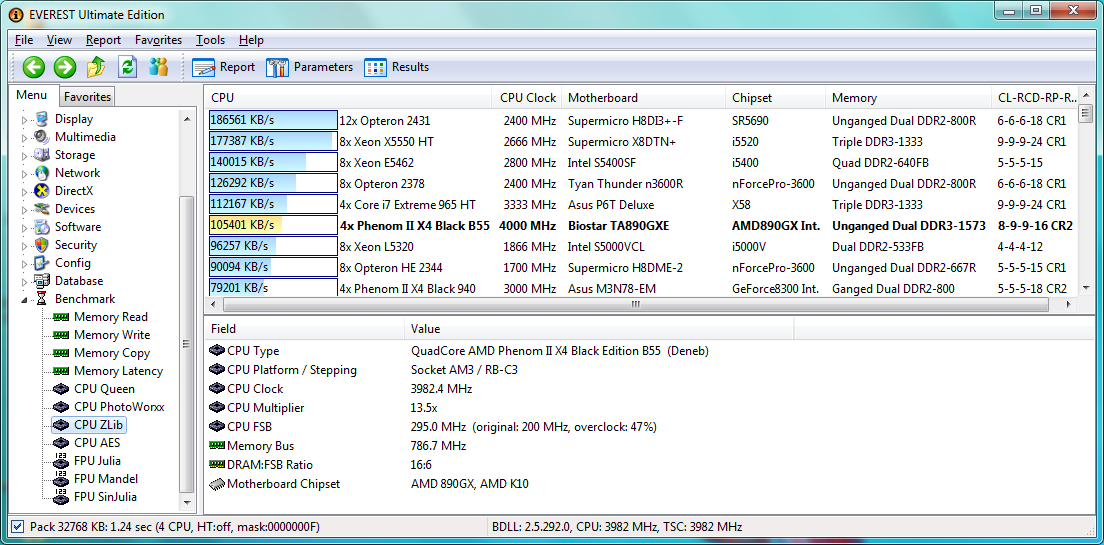Select the Display monitor icon in tree
The image size is (1104, 545).
pyautogui.click(x=42, y=119)
